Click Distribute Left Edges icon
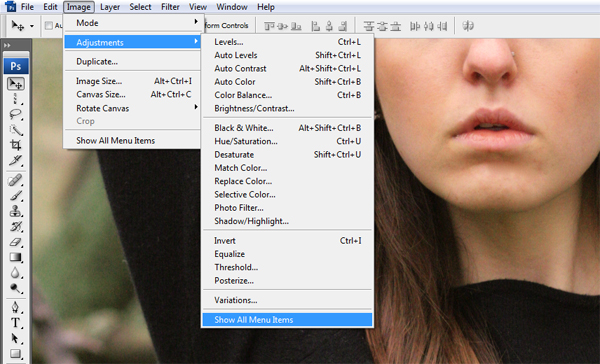Screen dimensions: 600x364 415,26
